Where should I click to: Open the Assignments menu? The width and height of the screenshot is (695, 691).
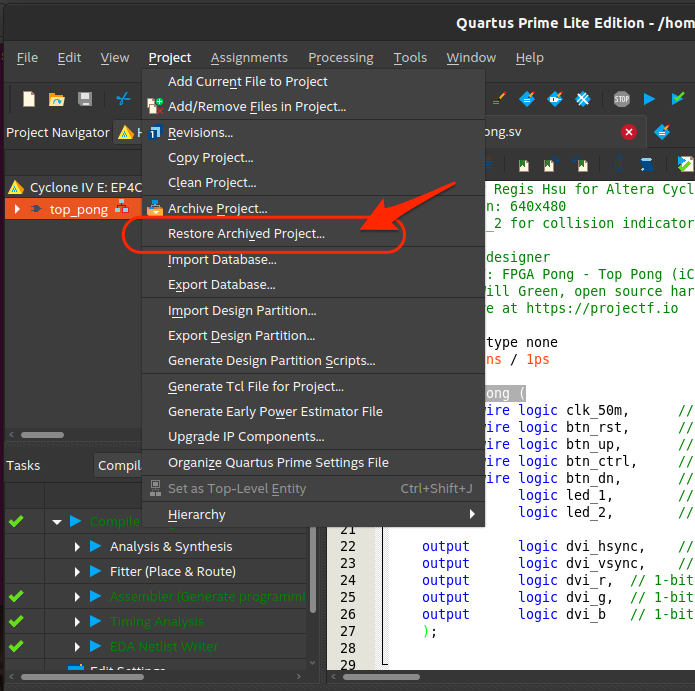coord(249,58)
